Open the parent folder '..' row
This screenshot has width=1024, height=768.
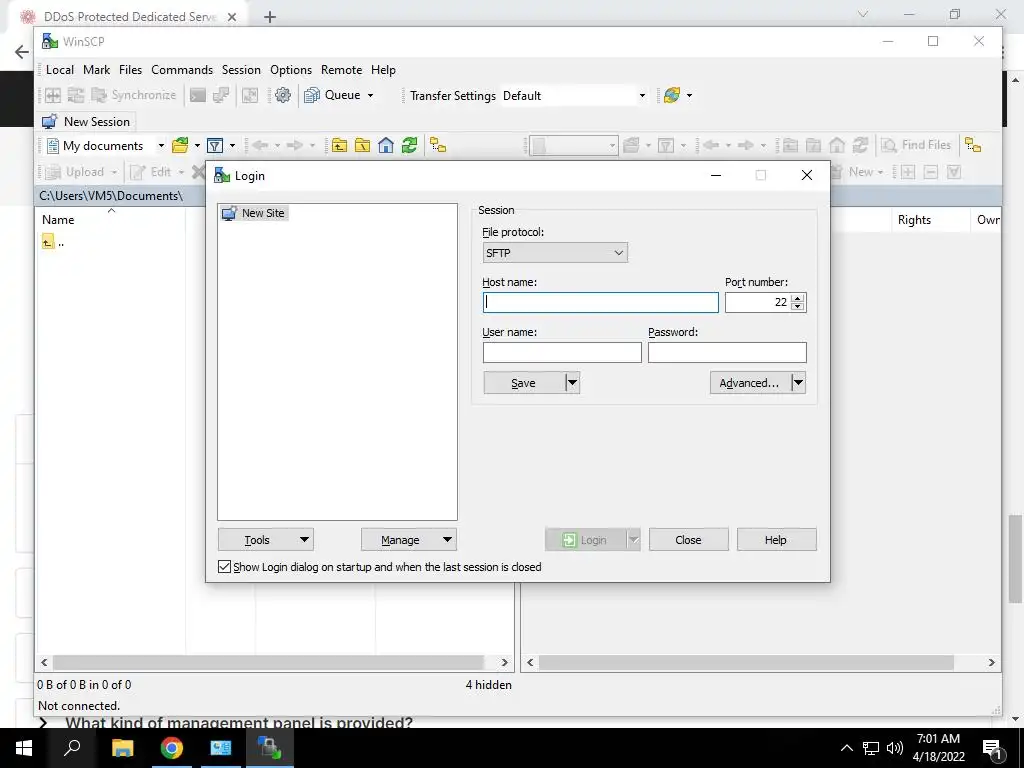coord(54,242)
